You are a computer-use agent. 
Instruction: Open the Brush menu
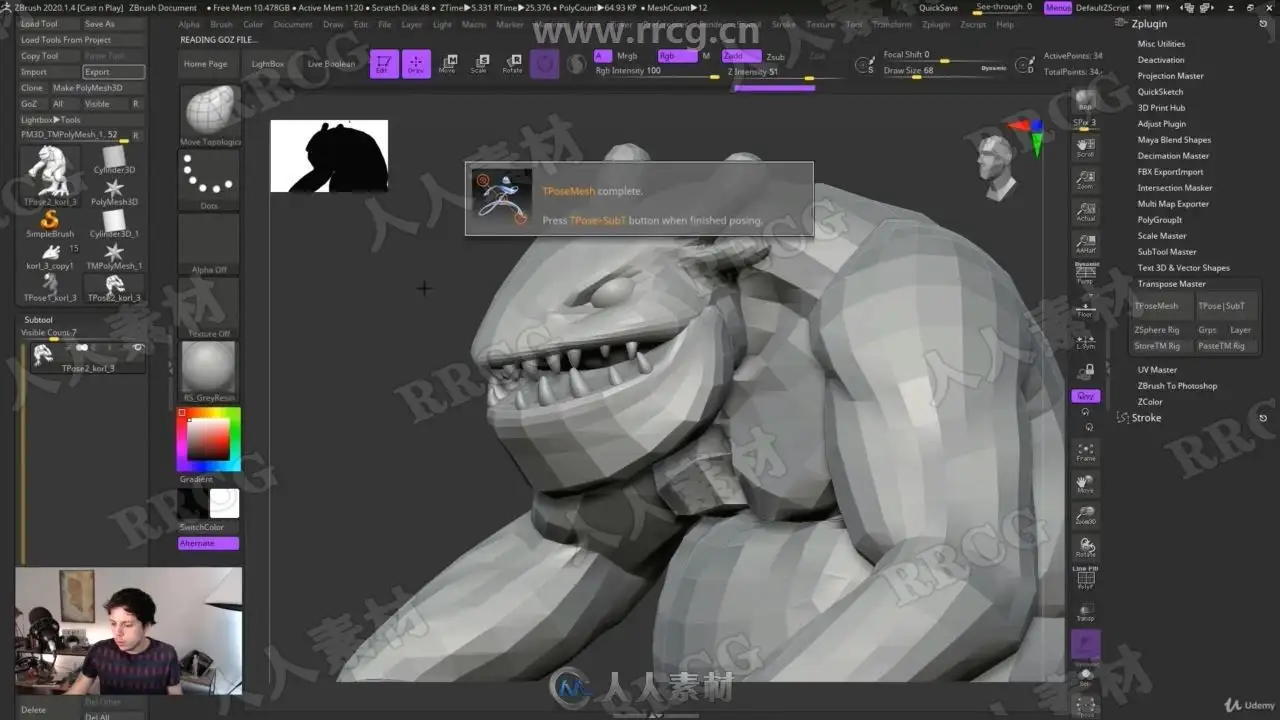(221, 24)
